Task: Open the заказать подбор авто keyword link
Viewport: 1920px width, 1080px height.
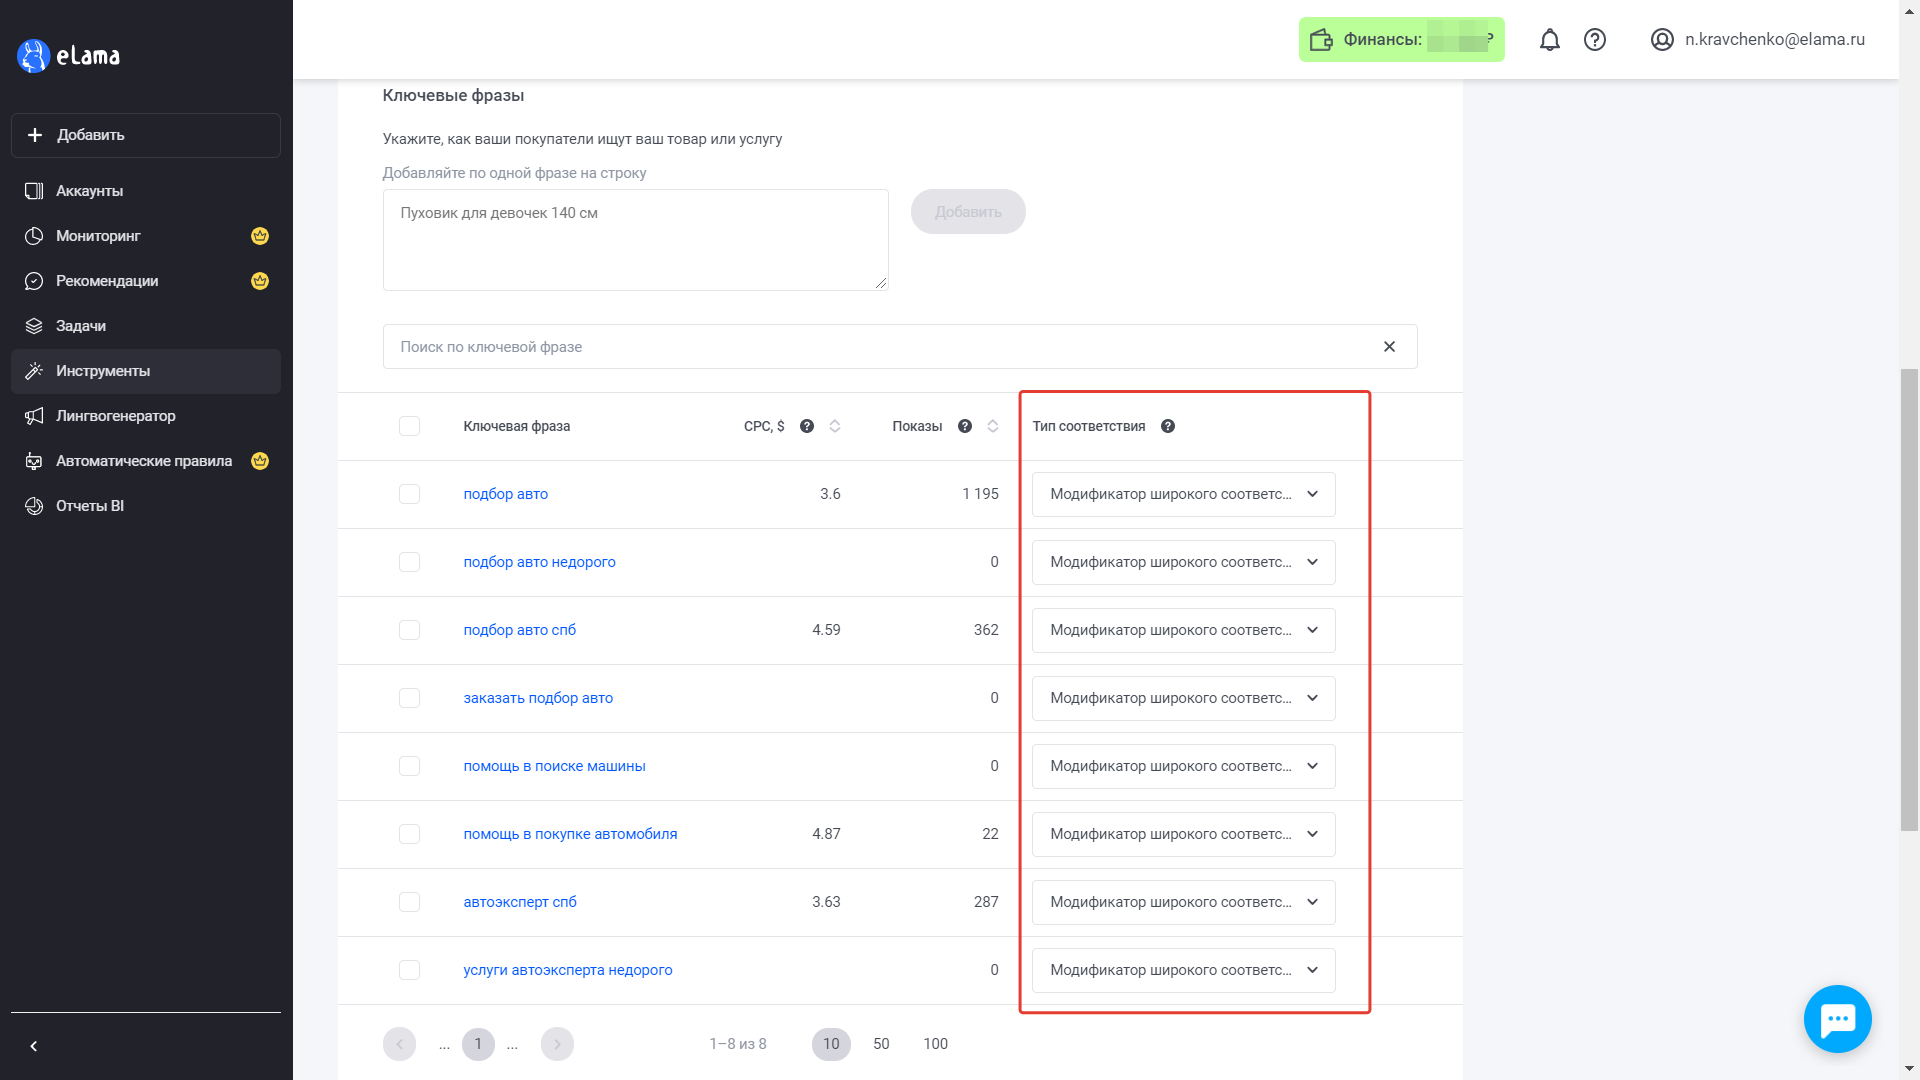Action: pos(538,698)
